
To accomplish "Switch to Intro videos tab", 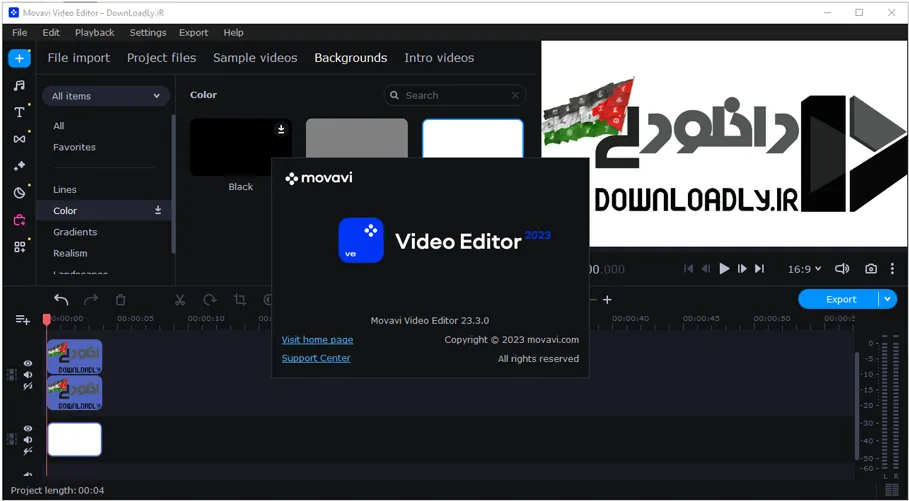I will 439,58.
